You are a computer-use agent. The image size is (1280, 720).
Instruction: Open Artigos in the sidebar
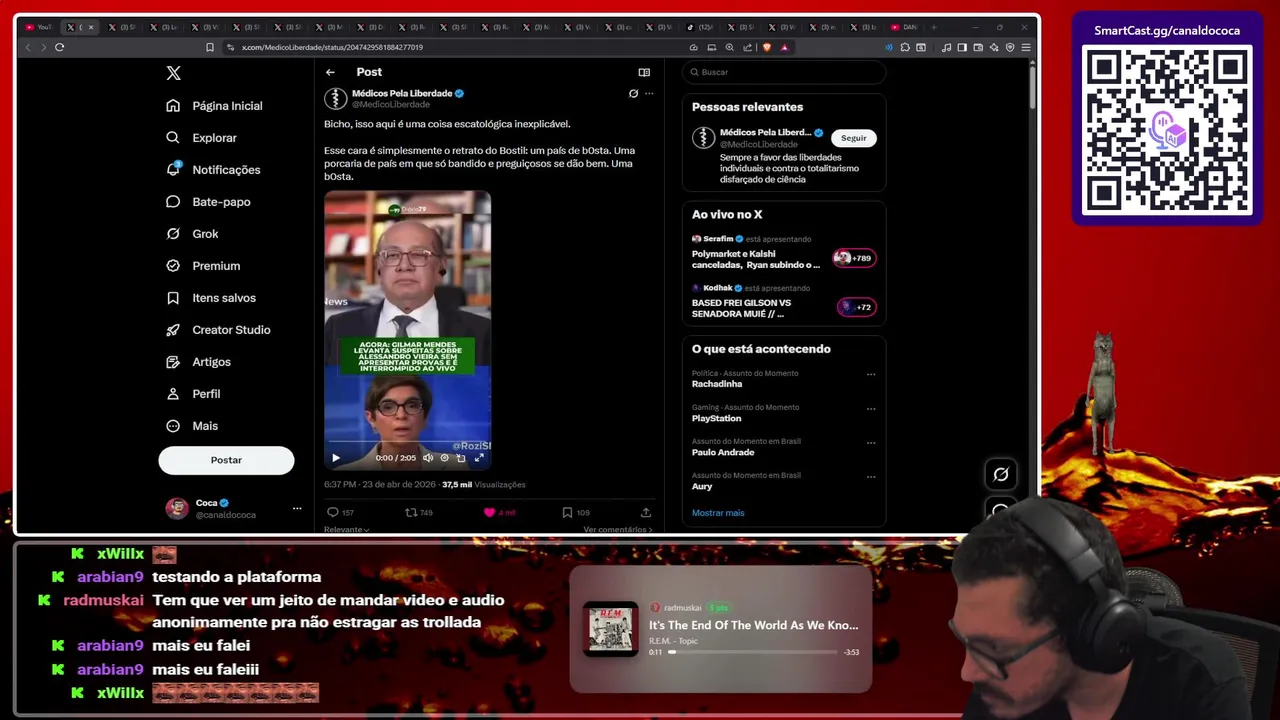click(198, 362)
